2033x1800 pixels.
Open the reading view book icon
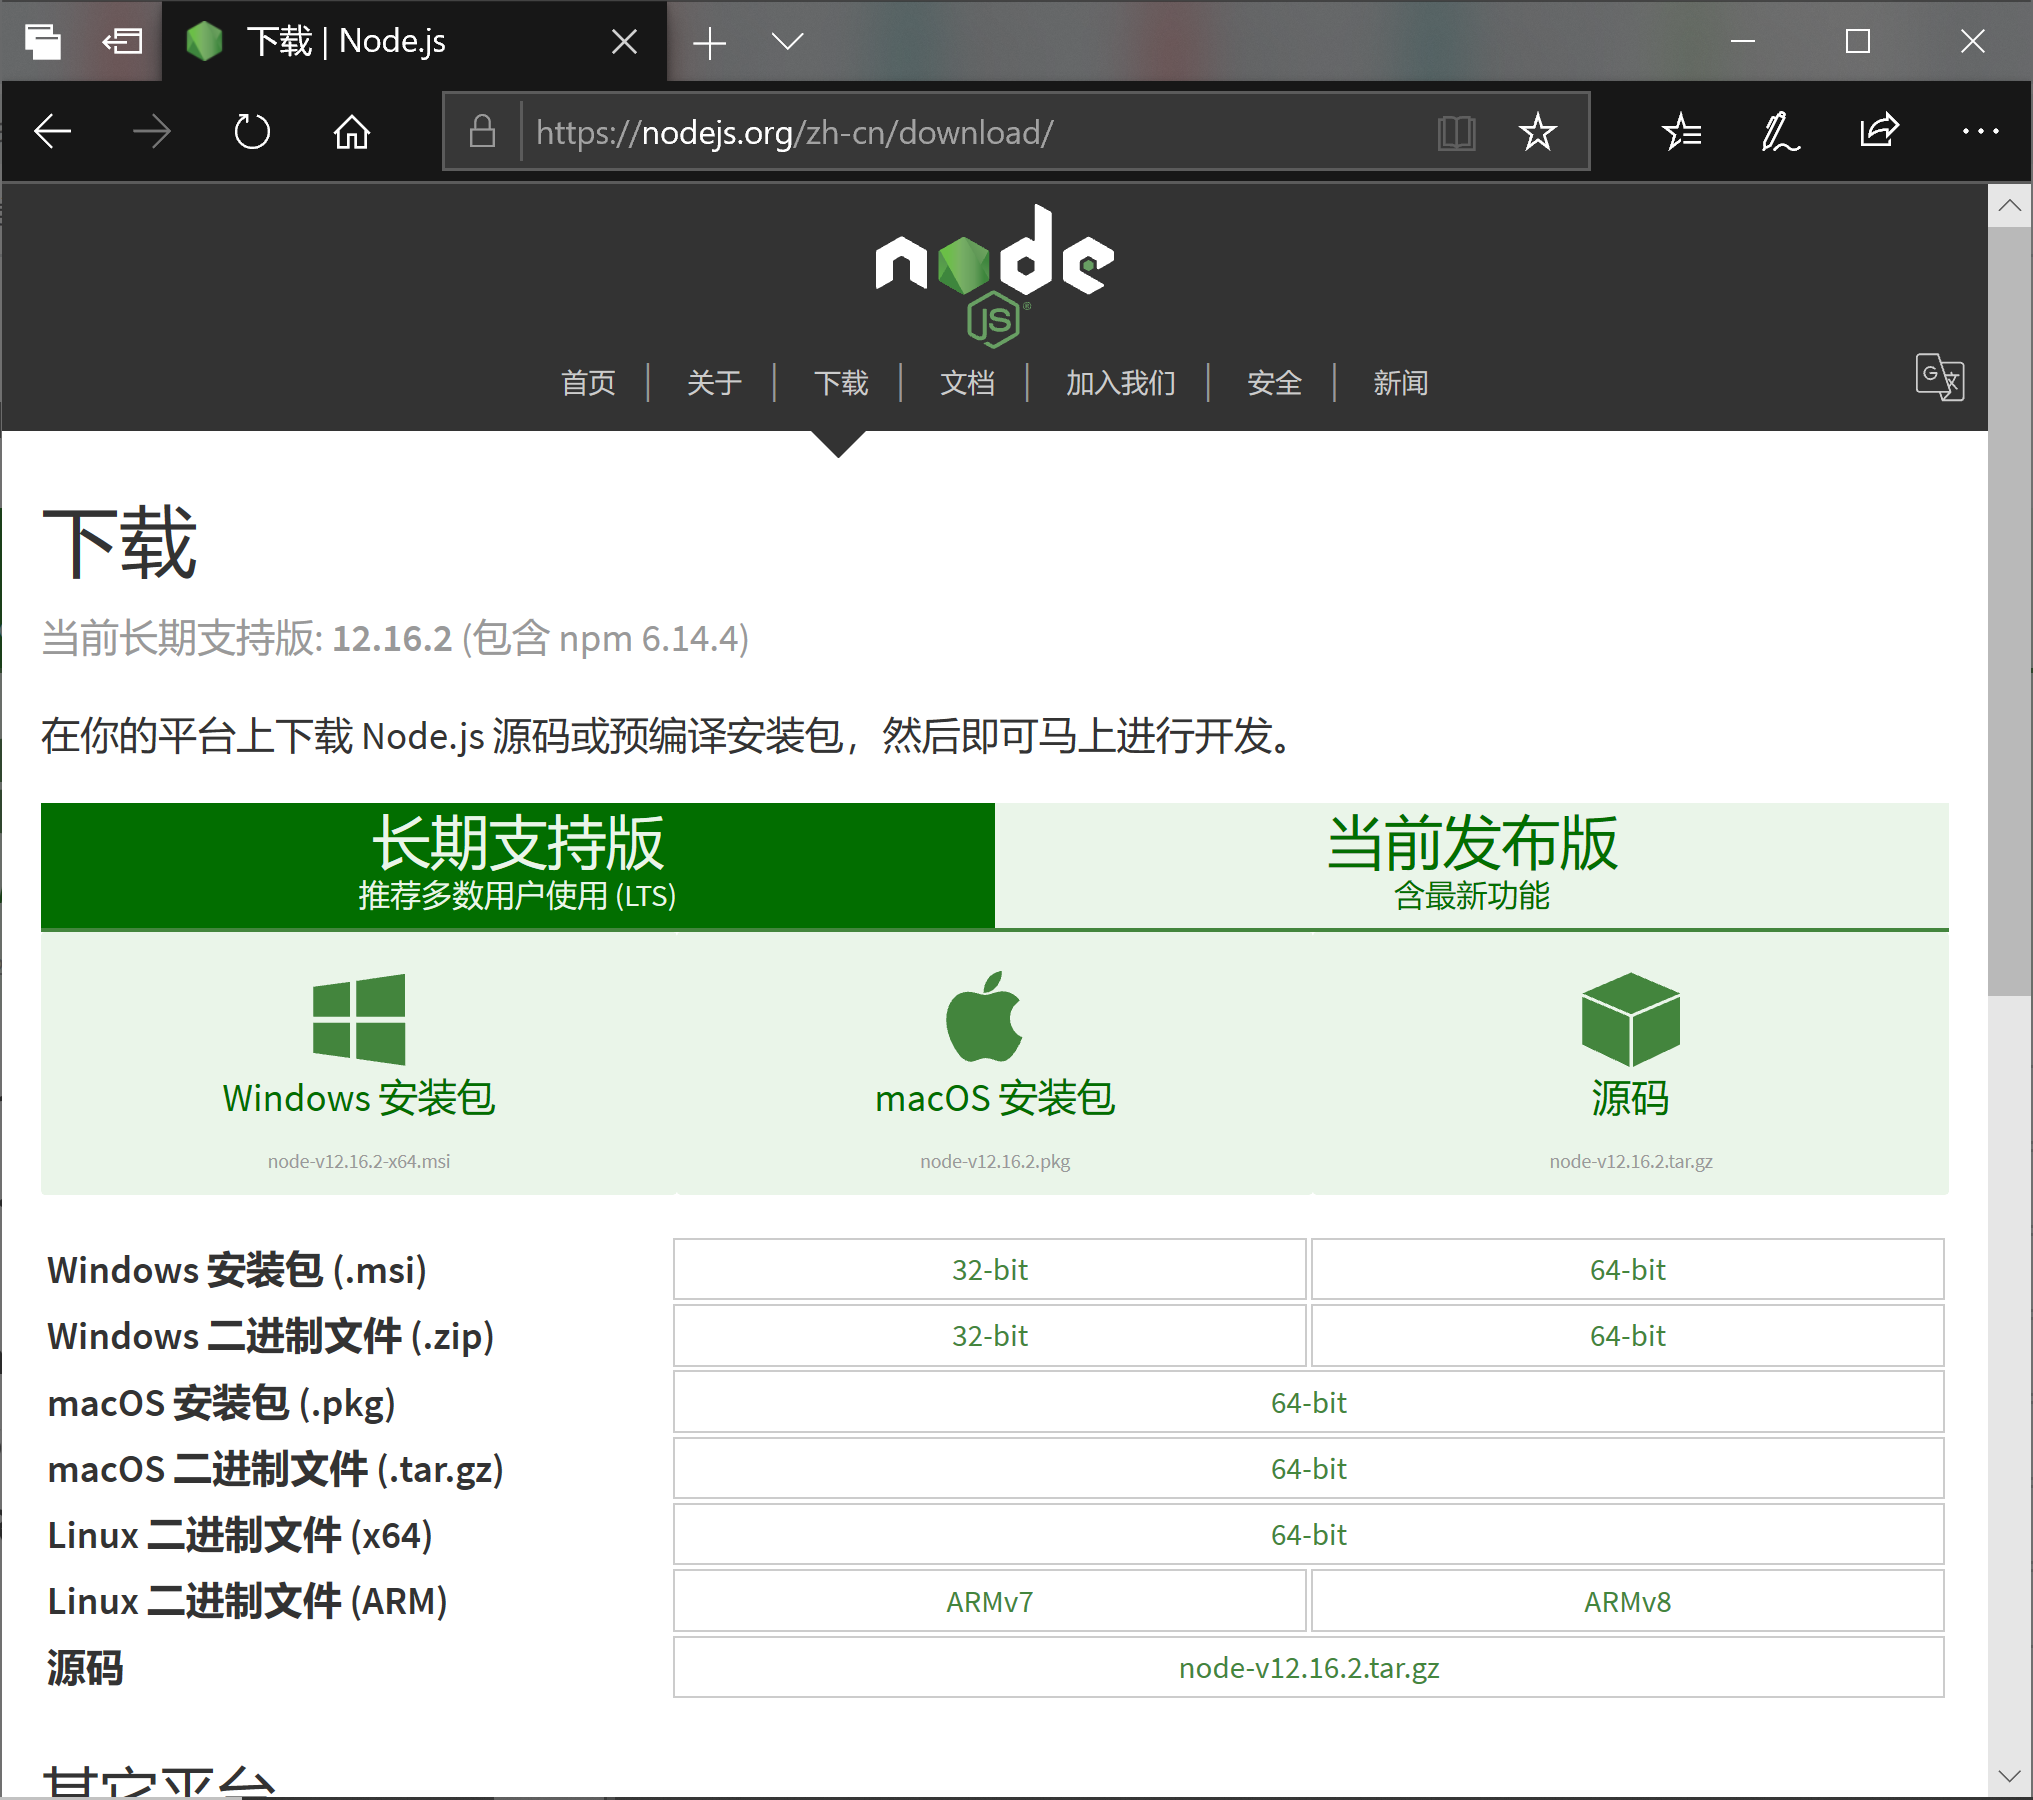(x=1456, y=132)
